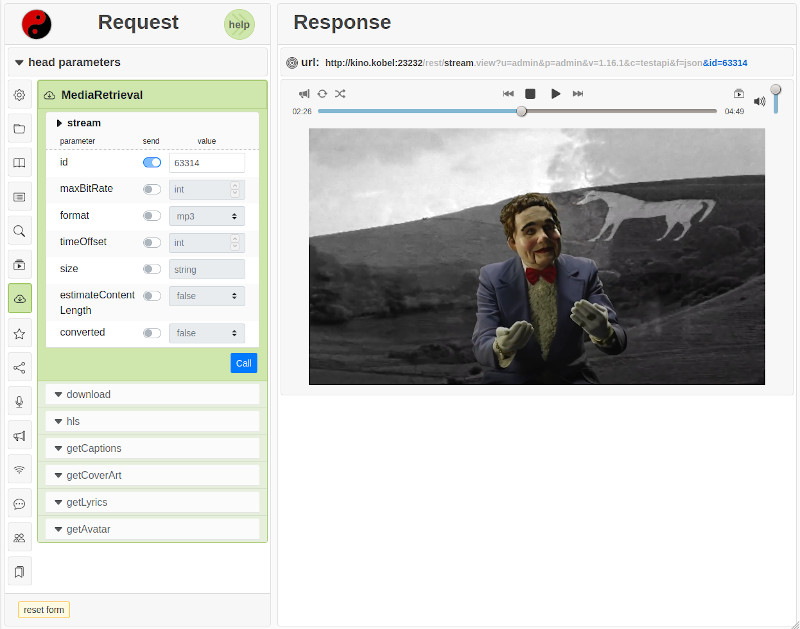This screenshot has width=800, height=629.
Task: Open the bookmarks sidebar icon
Action: pos(19,571)
